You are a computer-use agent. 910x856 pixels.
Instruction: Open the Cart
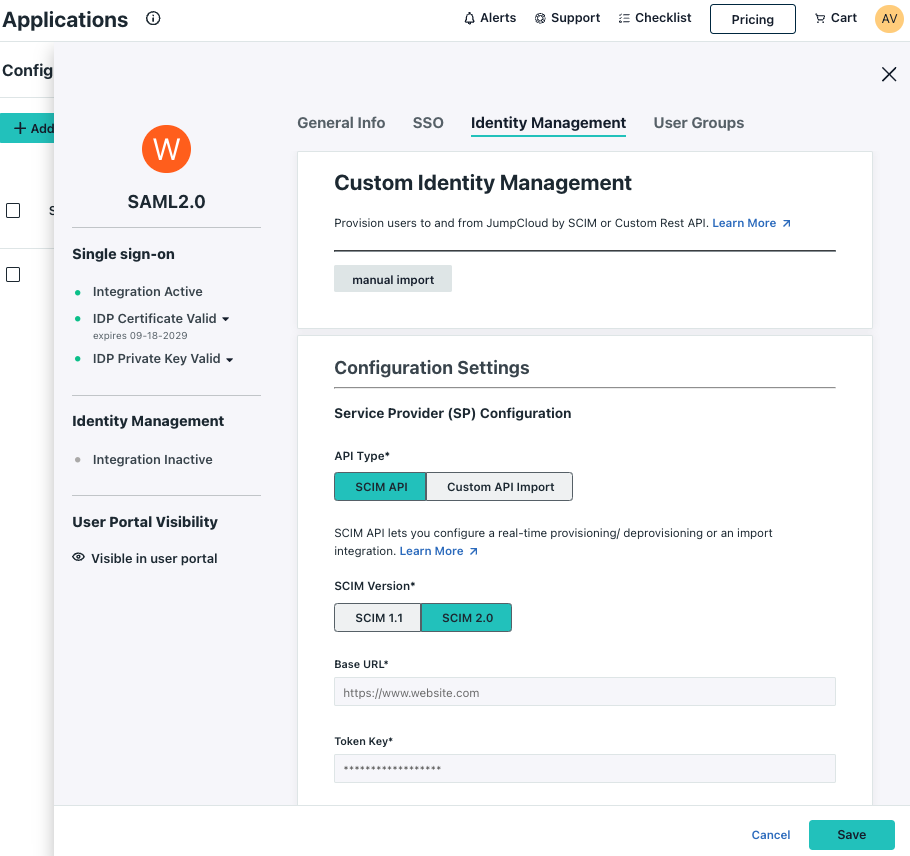836,18
